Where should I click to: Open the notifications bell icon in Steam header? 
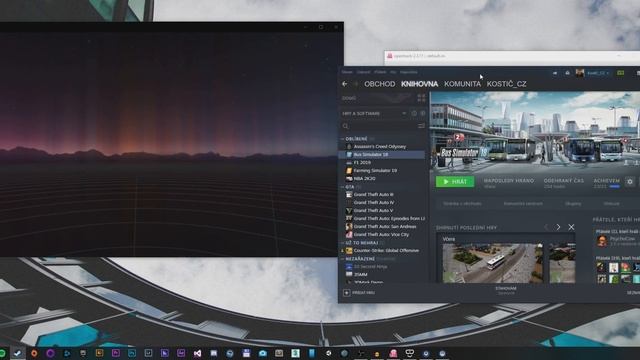[567, 73]
